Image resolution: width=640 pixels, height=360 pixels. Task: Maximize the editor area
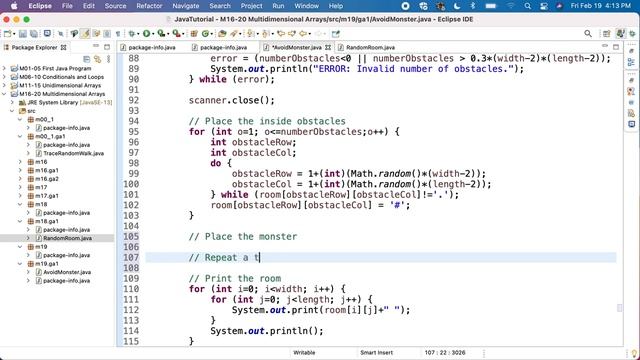(616, 47)
